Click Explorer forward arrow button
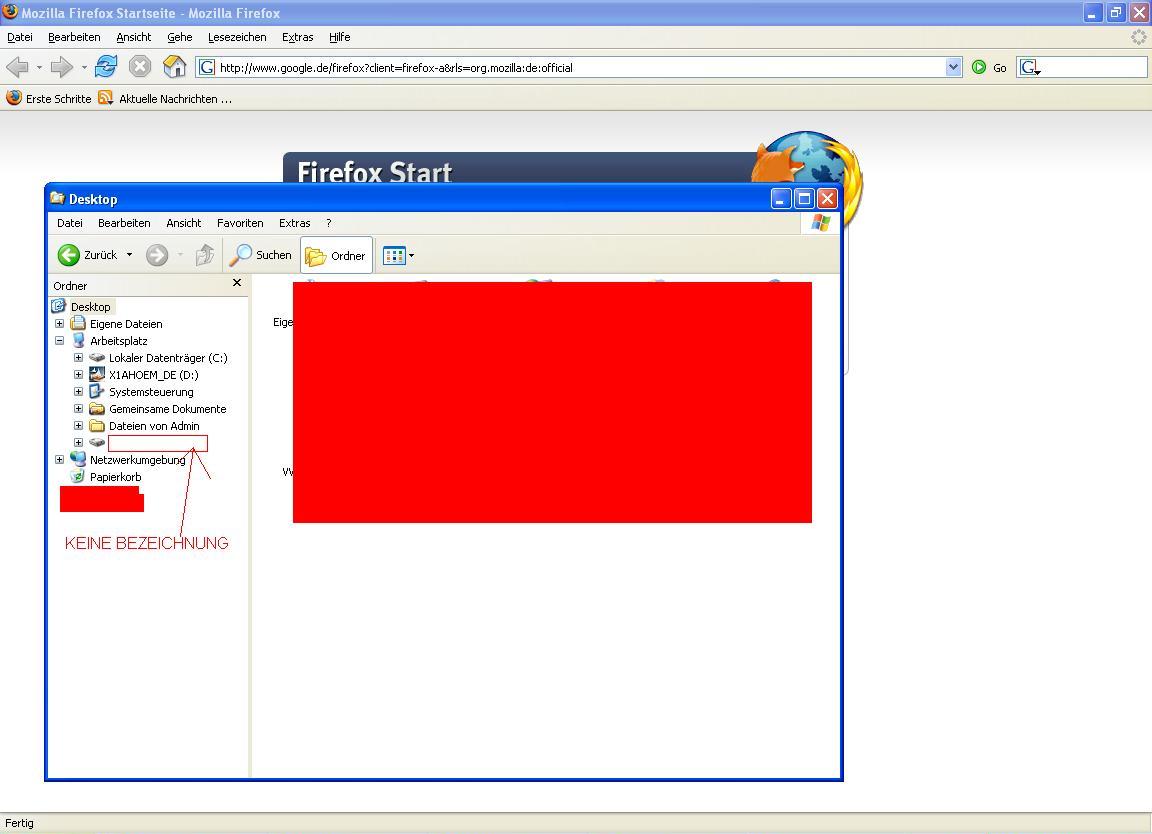Viewport: 1152px width, 834px height. pyautogui.click(x=156, y=255)
